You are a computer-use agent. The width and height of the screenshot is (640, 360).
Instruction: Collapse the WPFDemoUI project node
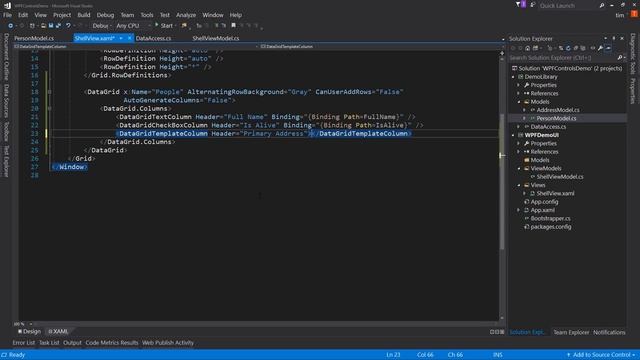pos(513,135)
